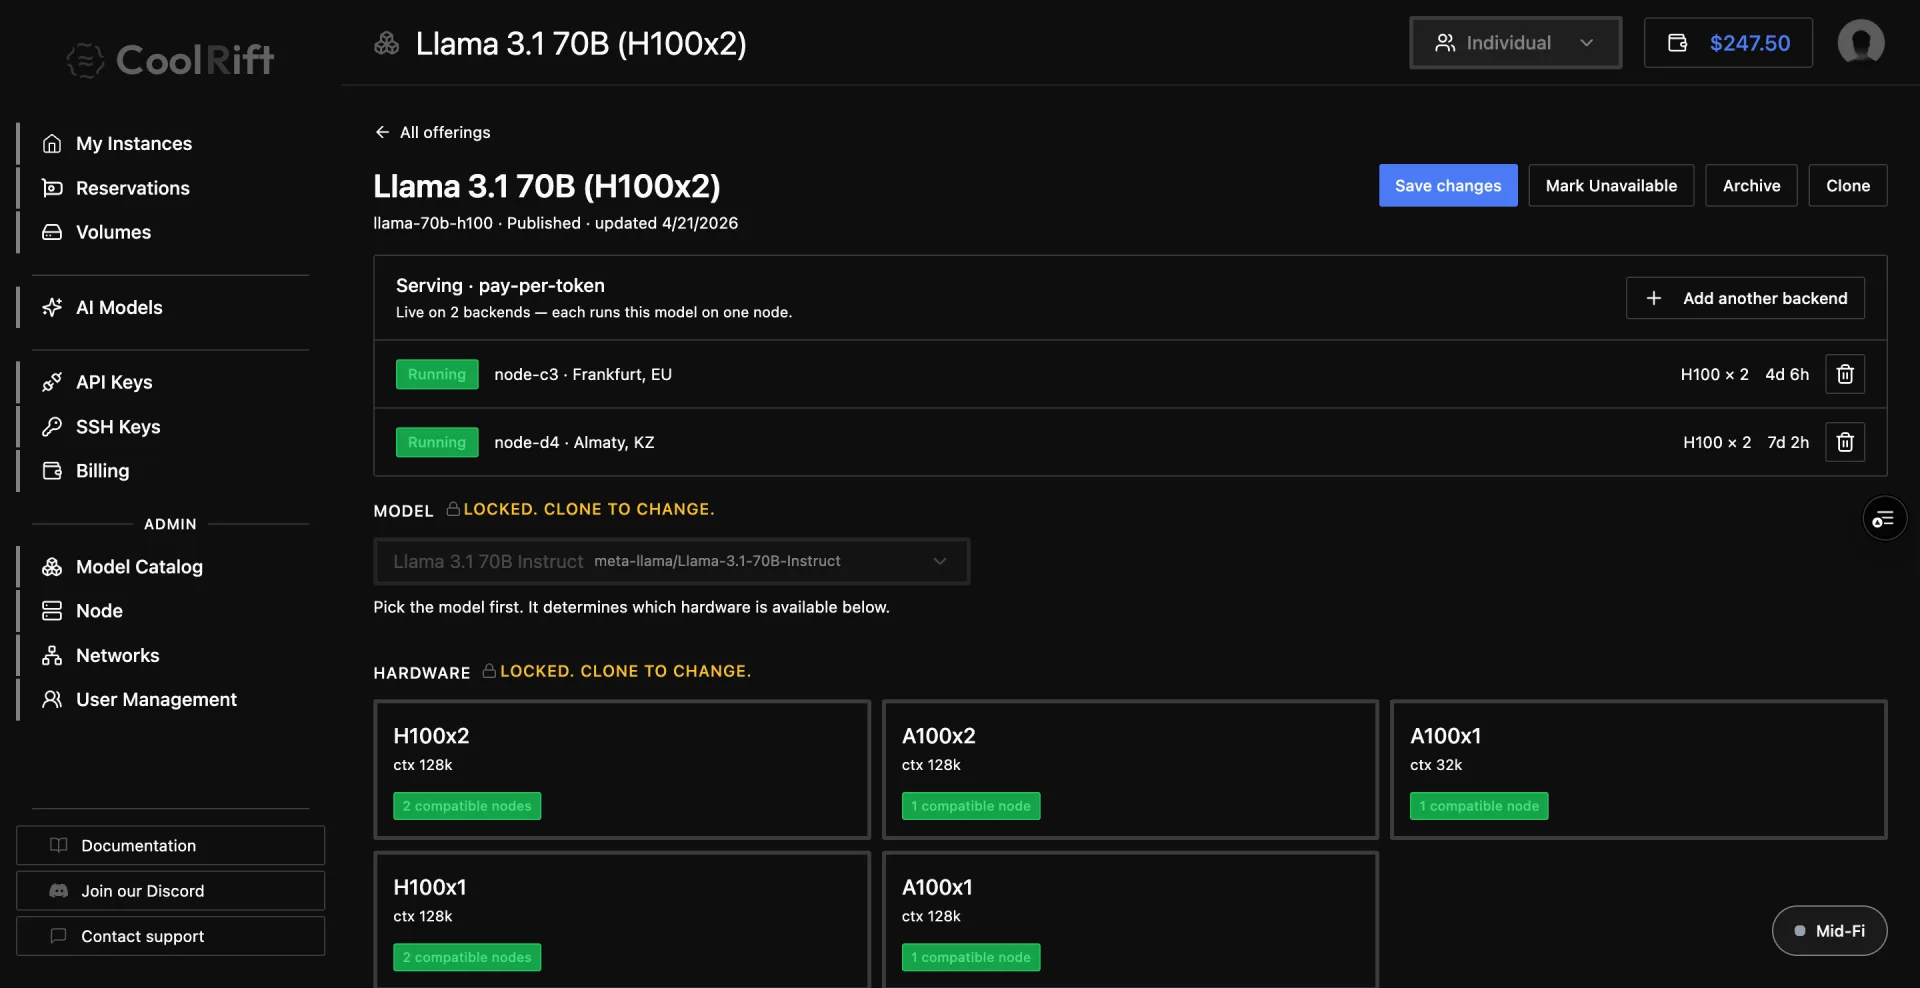Image resolution: width=1920 pixels, height=988 pixels.
Task: Click the Networks icon
Action: [x=52, y=655]
